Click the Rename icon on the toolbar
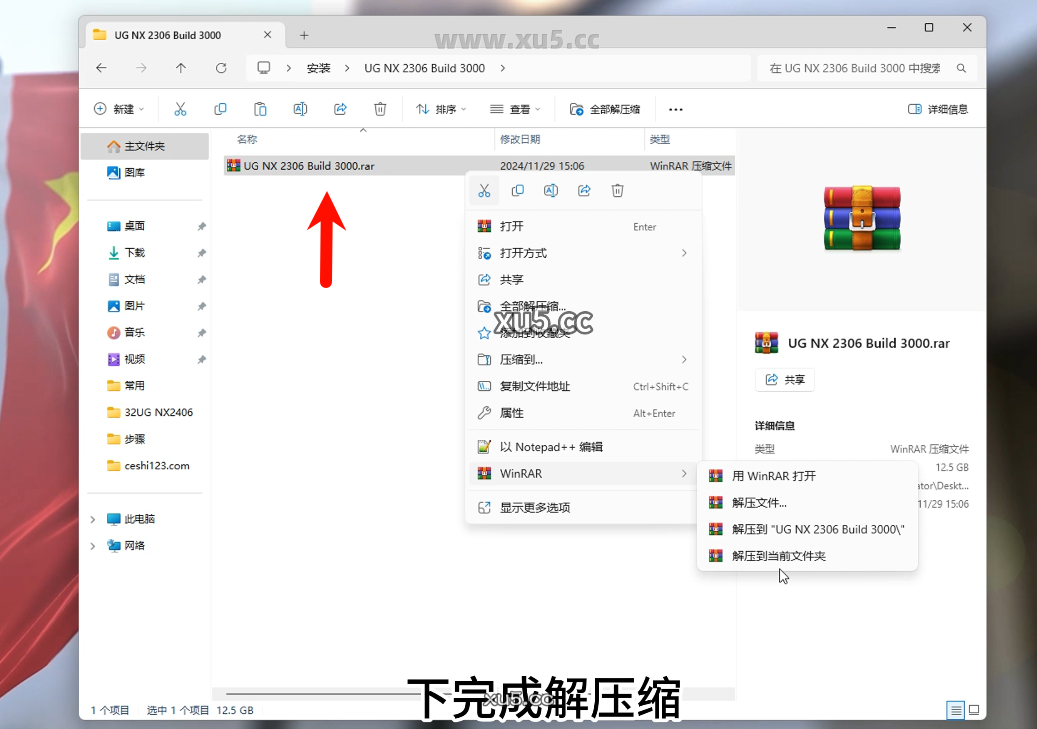 coord(300,109)
